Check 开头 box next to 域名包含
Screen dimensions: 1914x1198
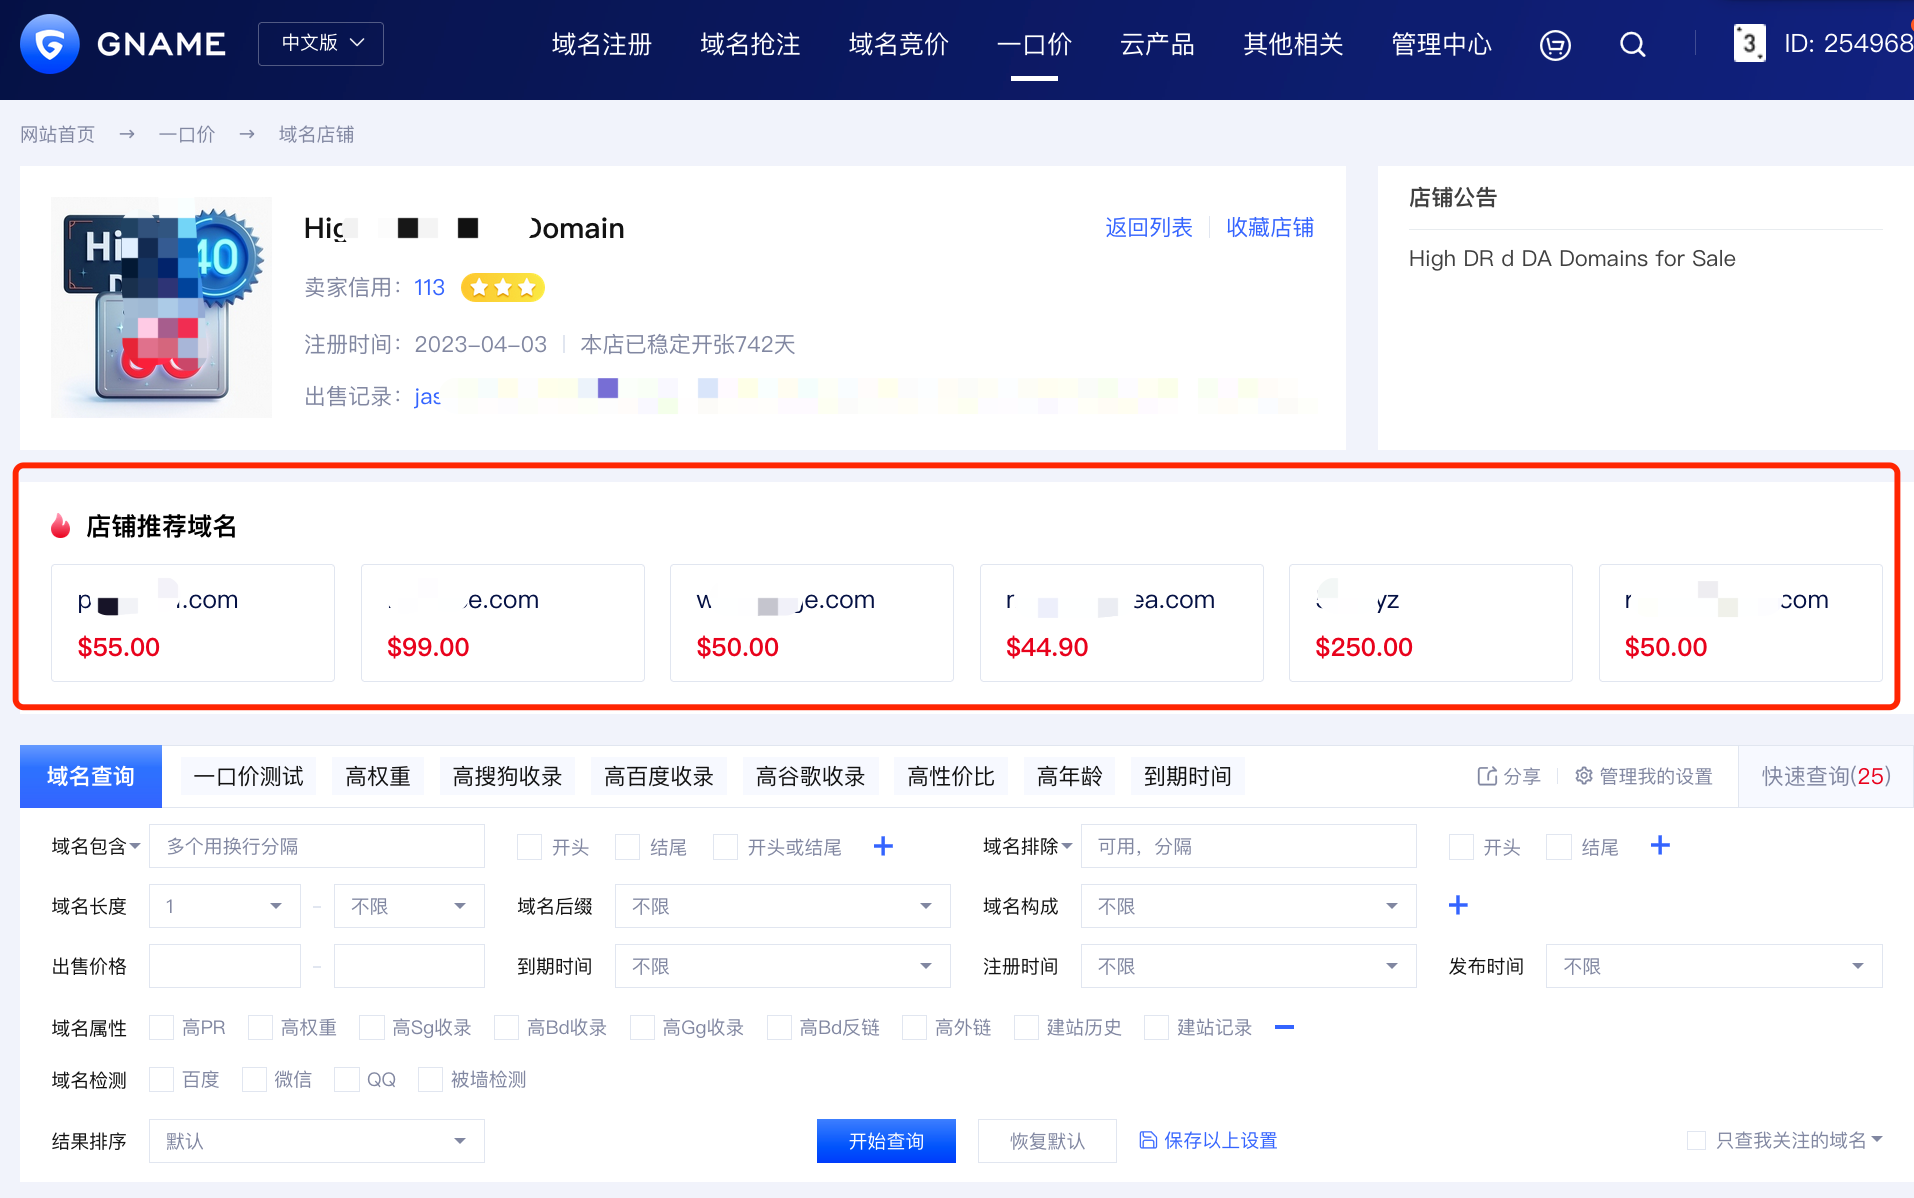[529, 847]
